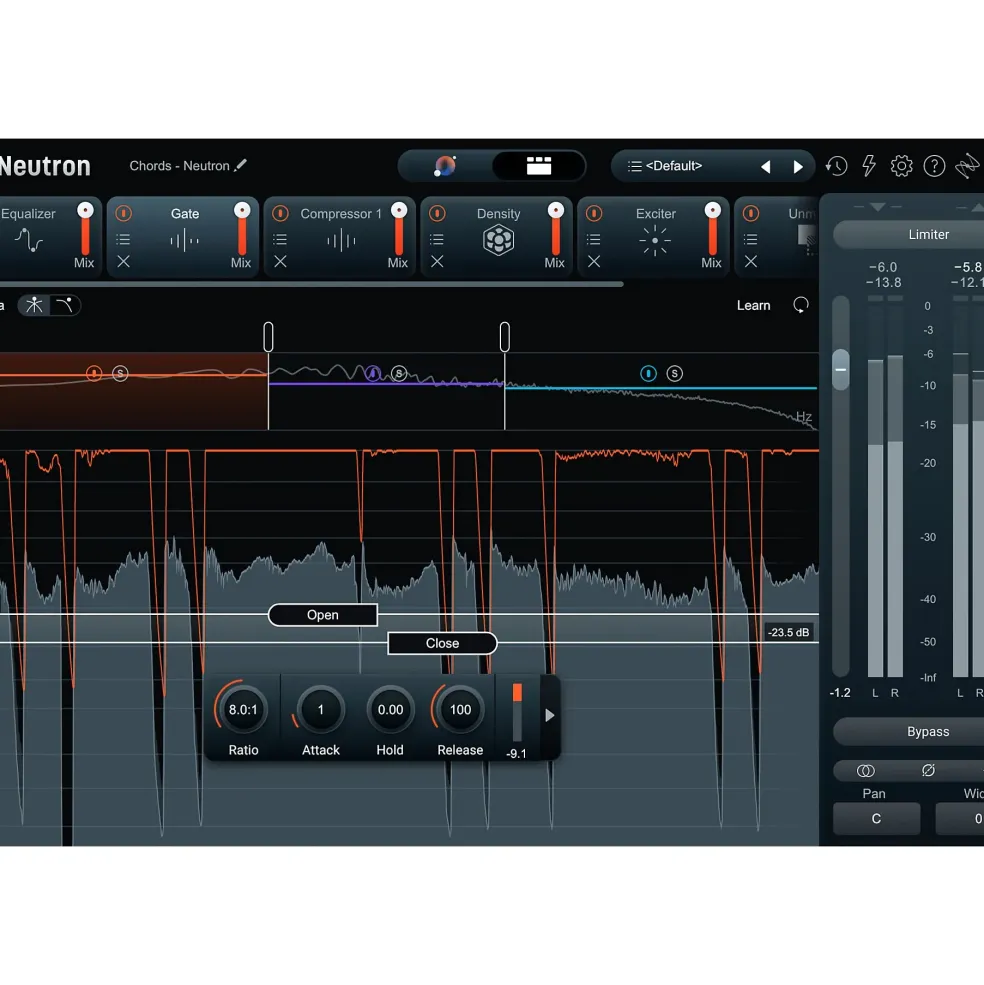The width and height of the screenshot is (984, 985).
Task: Click the Density flower icon
Action: [x=498, y=240]
